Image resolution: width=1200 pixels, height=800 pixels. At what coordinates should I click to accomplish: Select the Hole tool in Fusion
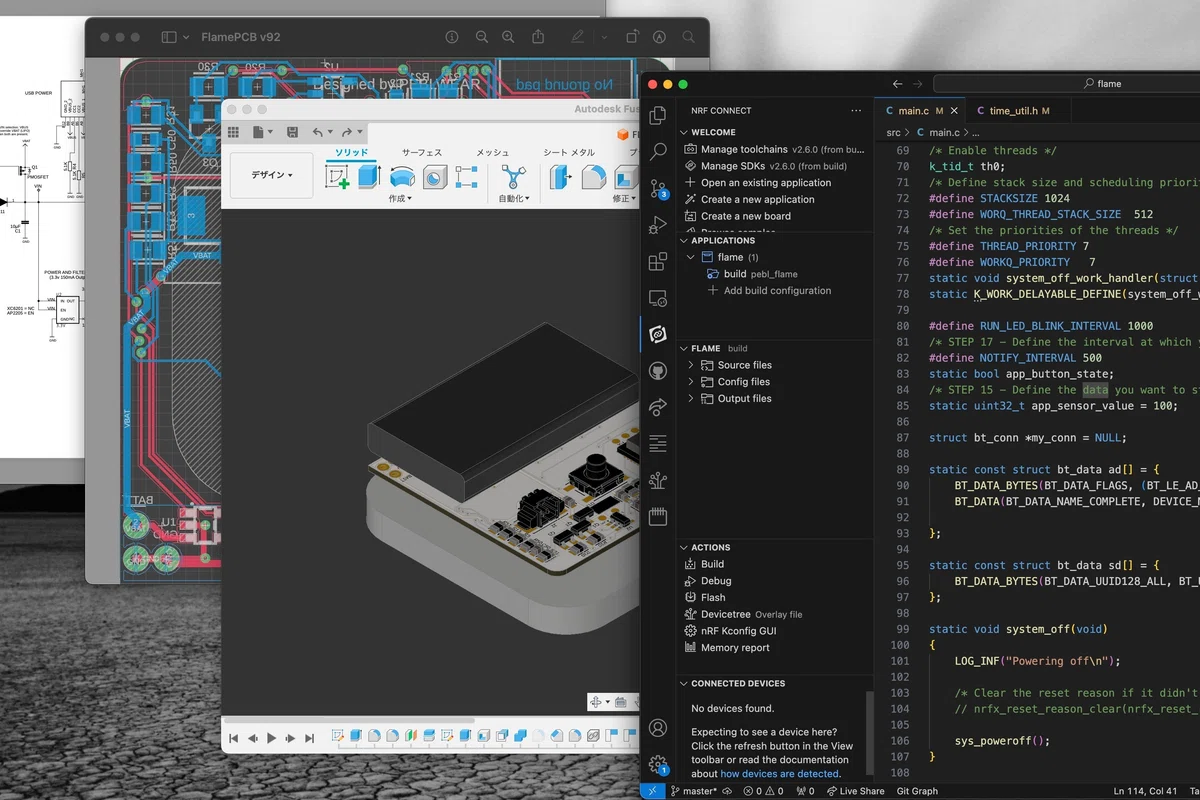pos(434,178)
